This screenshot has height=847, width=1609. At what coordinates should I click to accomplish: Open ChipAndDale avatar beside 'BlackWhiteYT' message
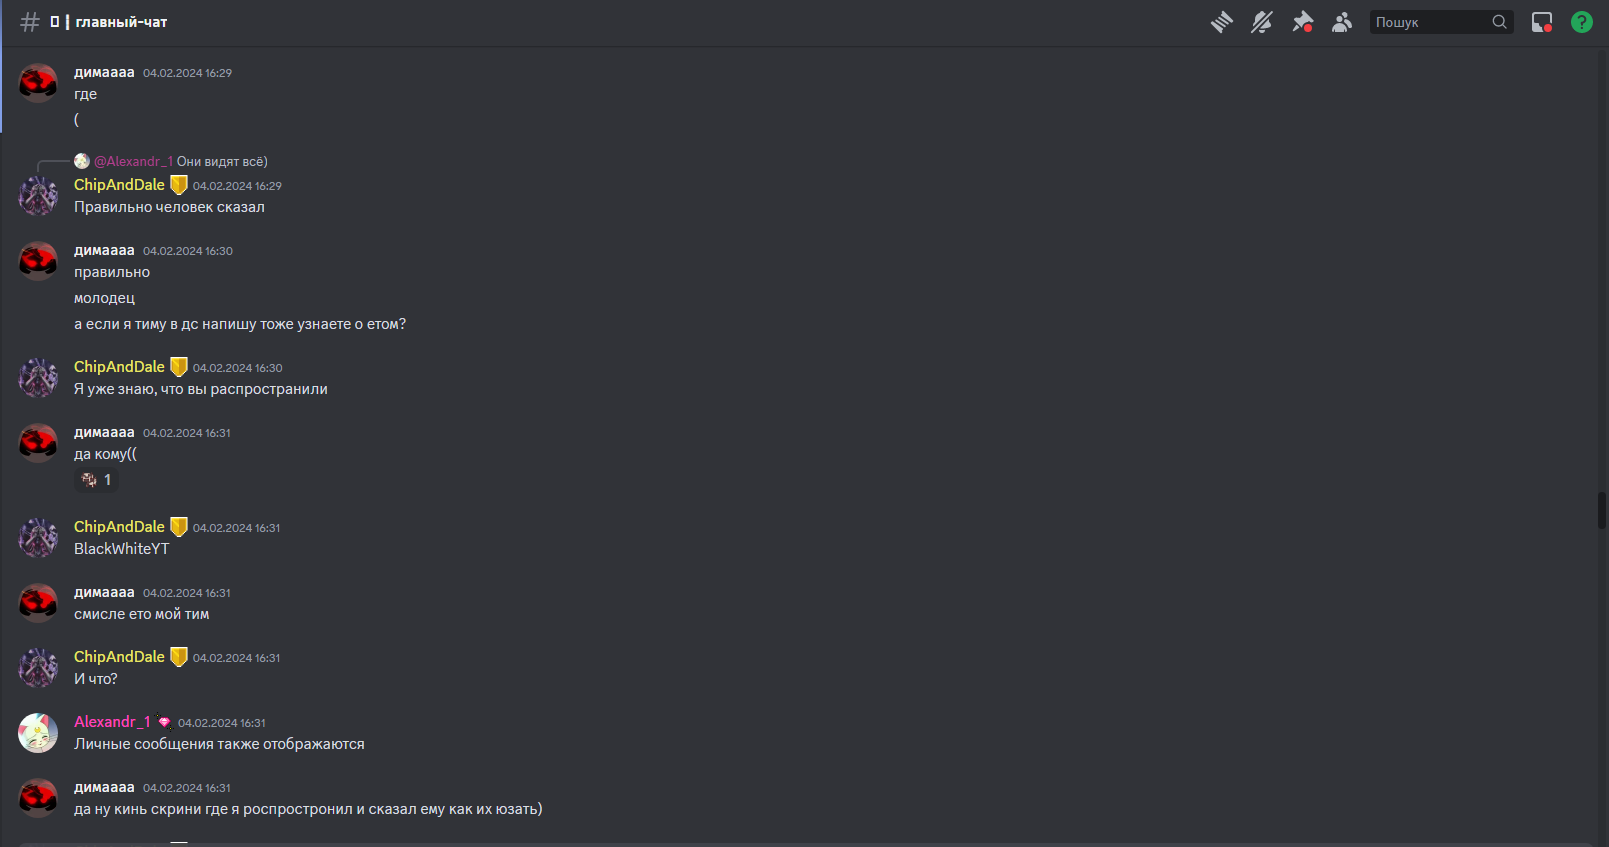pos(38,538)
